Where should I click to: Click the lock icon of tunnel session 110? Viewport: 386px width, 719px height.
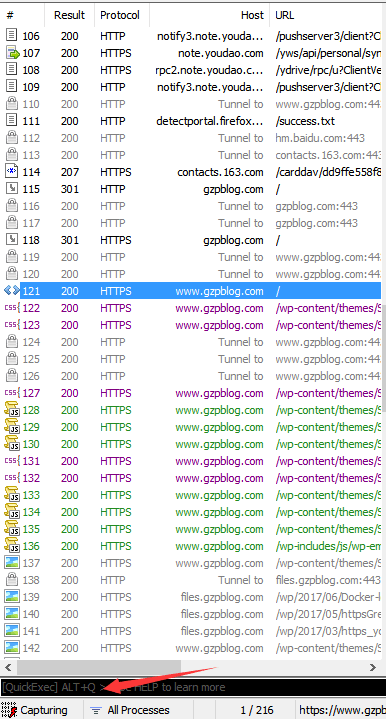(x=11, y=104)
